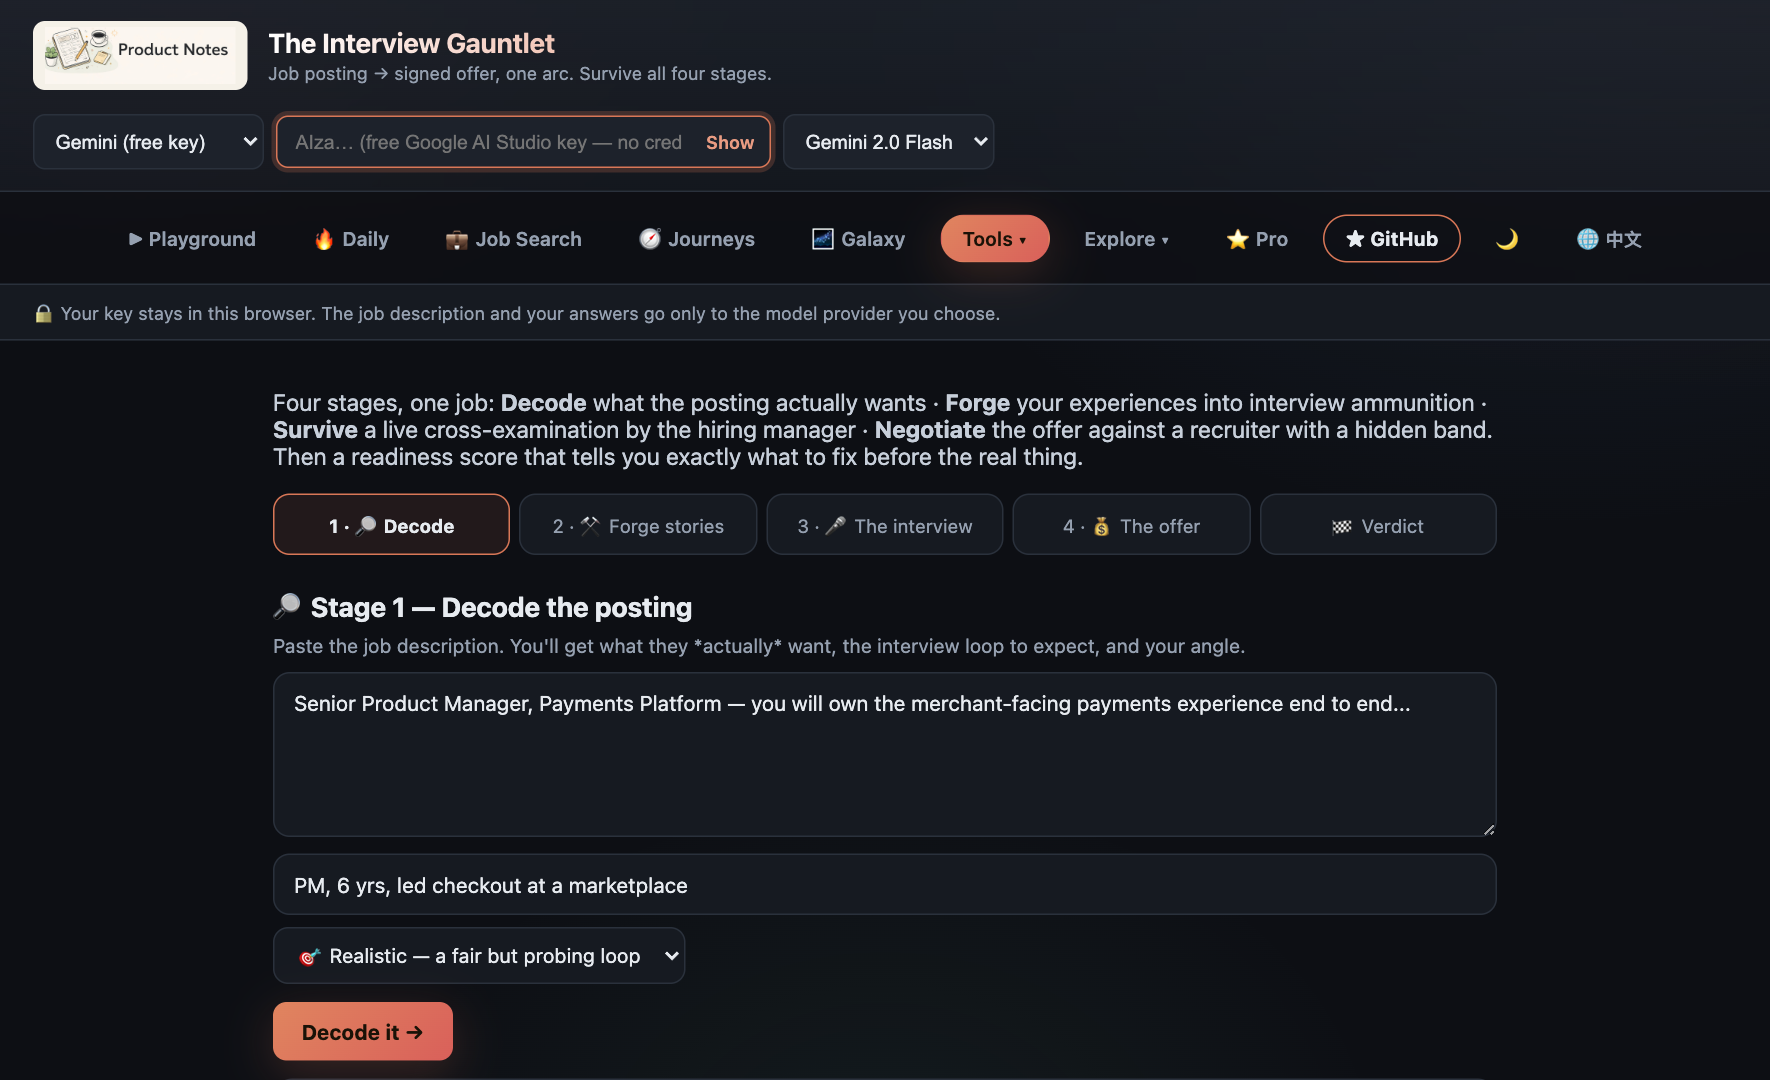Image resolution: width=1770 pixels, height=1080 pixels.
Task: Click the target icon in the difficulty dropdown
Action: tap(310, 956)
